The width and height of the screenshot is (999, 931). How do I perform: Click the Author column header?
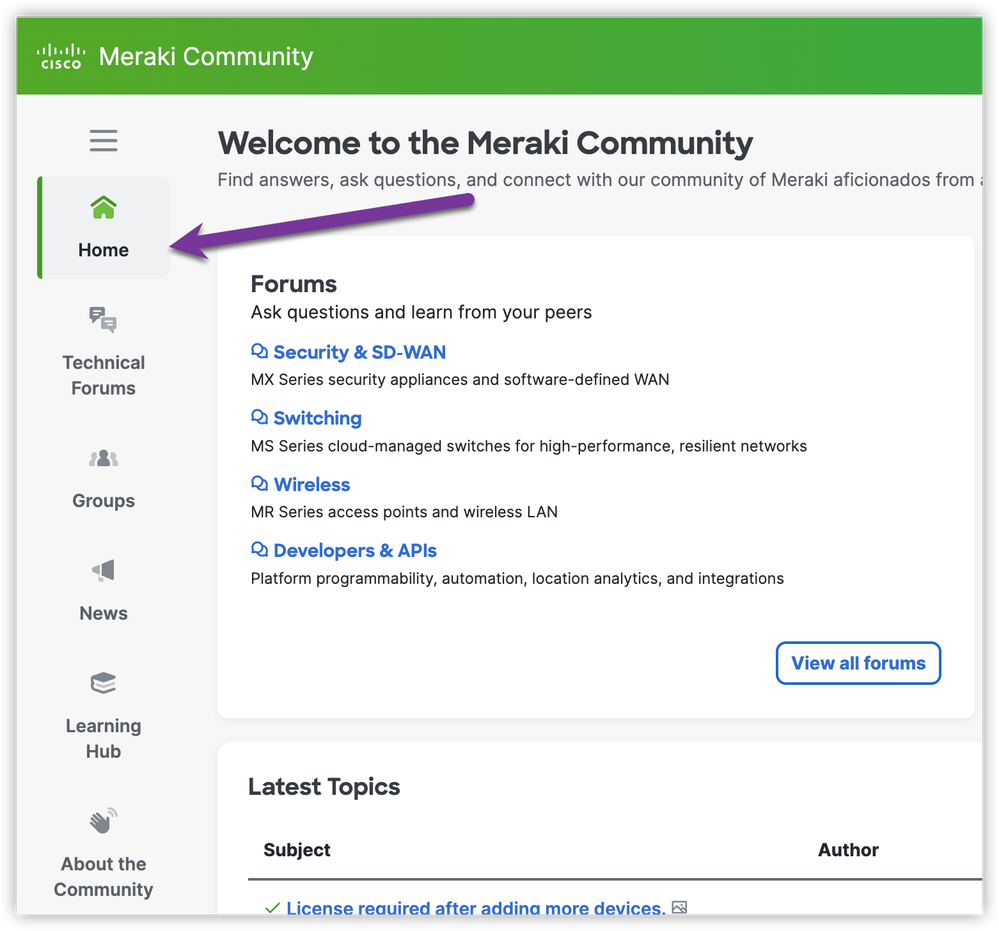tap(848, 850)
